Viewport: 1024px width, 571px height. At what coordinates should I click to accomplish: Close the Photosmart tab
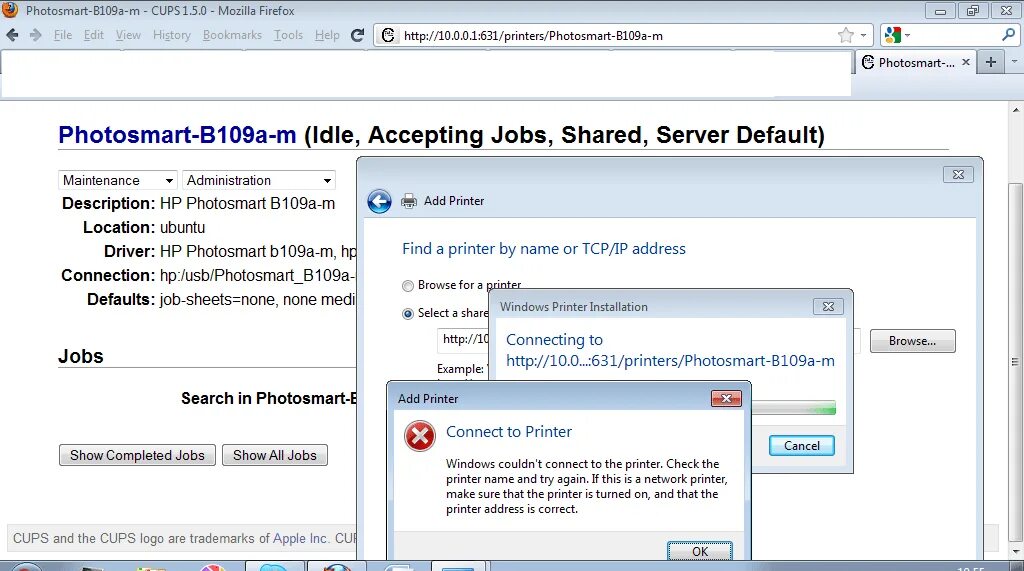(966, 62)
